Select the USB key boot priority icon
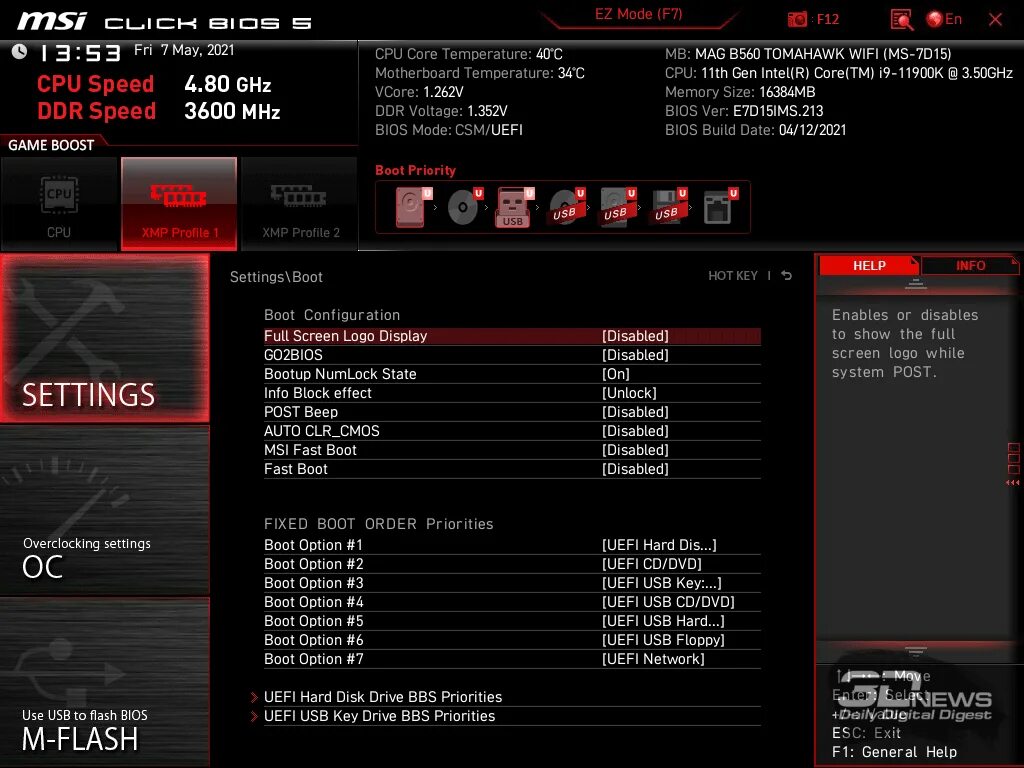 (x=515, y=207)
